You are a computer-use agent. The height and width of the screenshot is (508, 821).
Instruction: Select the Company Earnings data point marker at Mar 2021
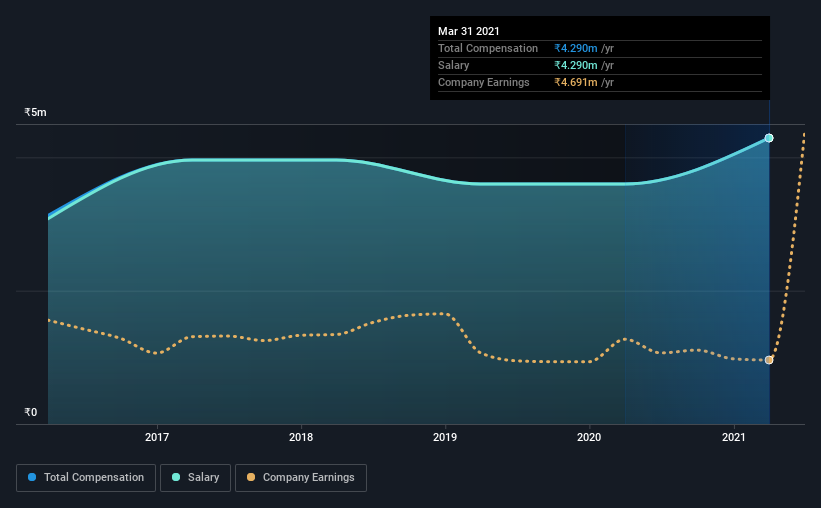[769, 360]
